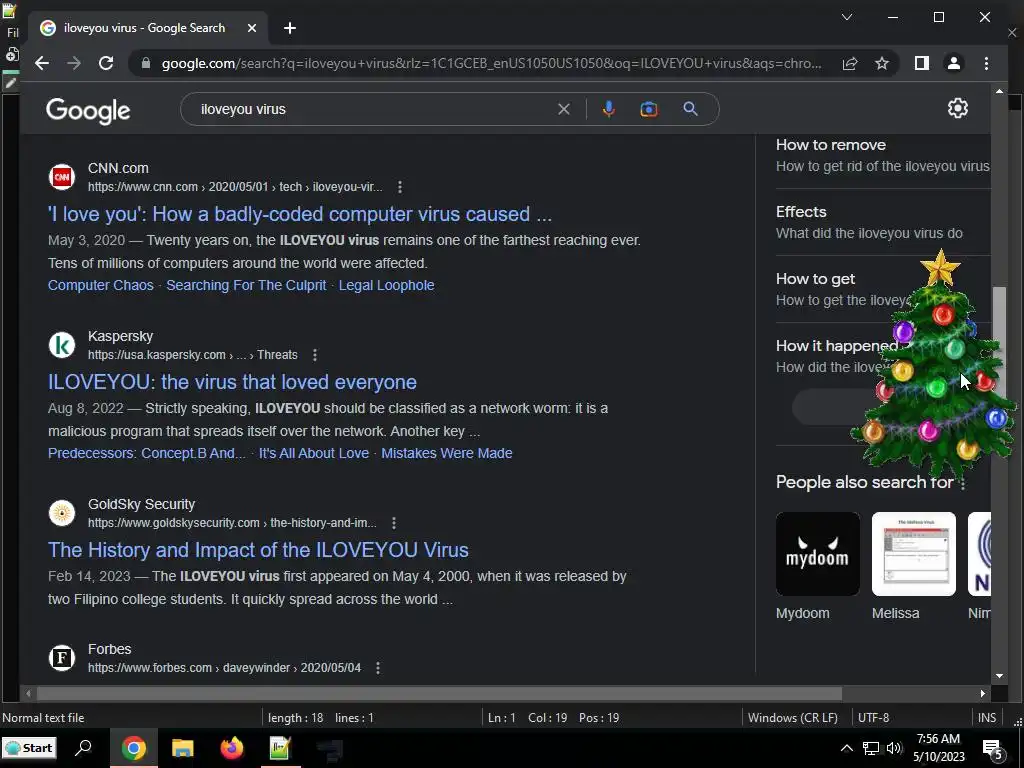Image resolution: width=1024 pixels, height=768 pixels.
Task: Toggle INS mode in status bar
Action: (987, 718)
